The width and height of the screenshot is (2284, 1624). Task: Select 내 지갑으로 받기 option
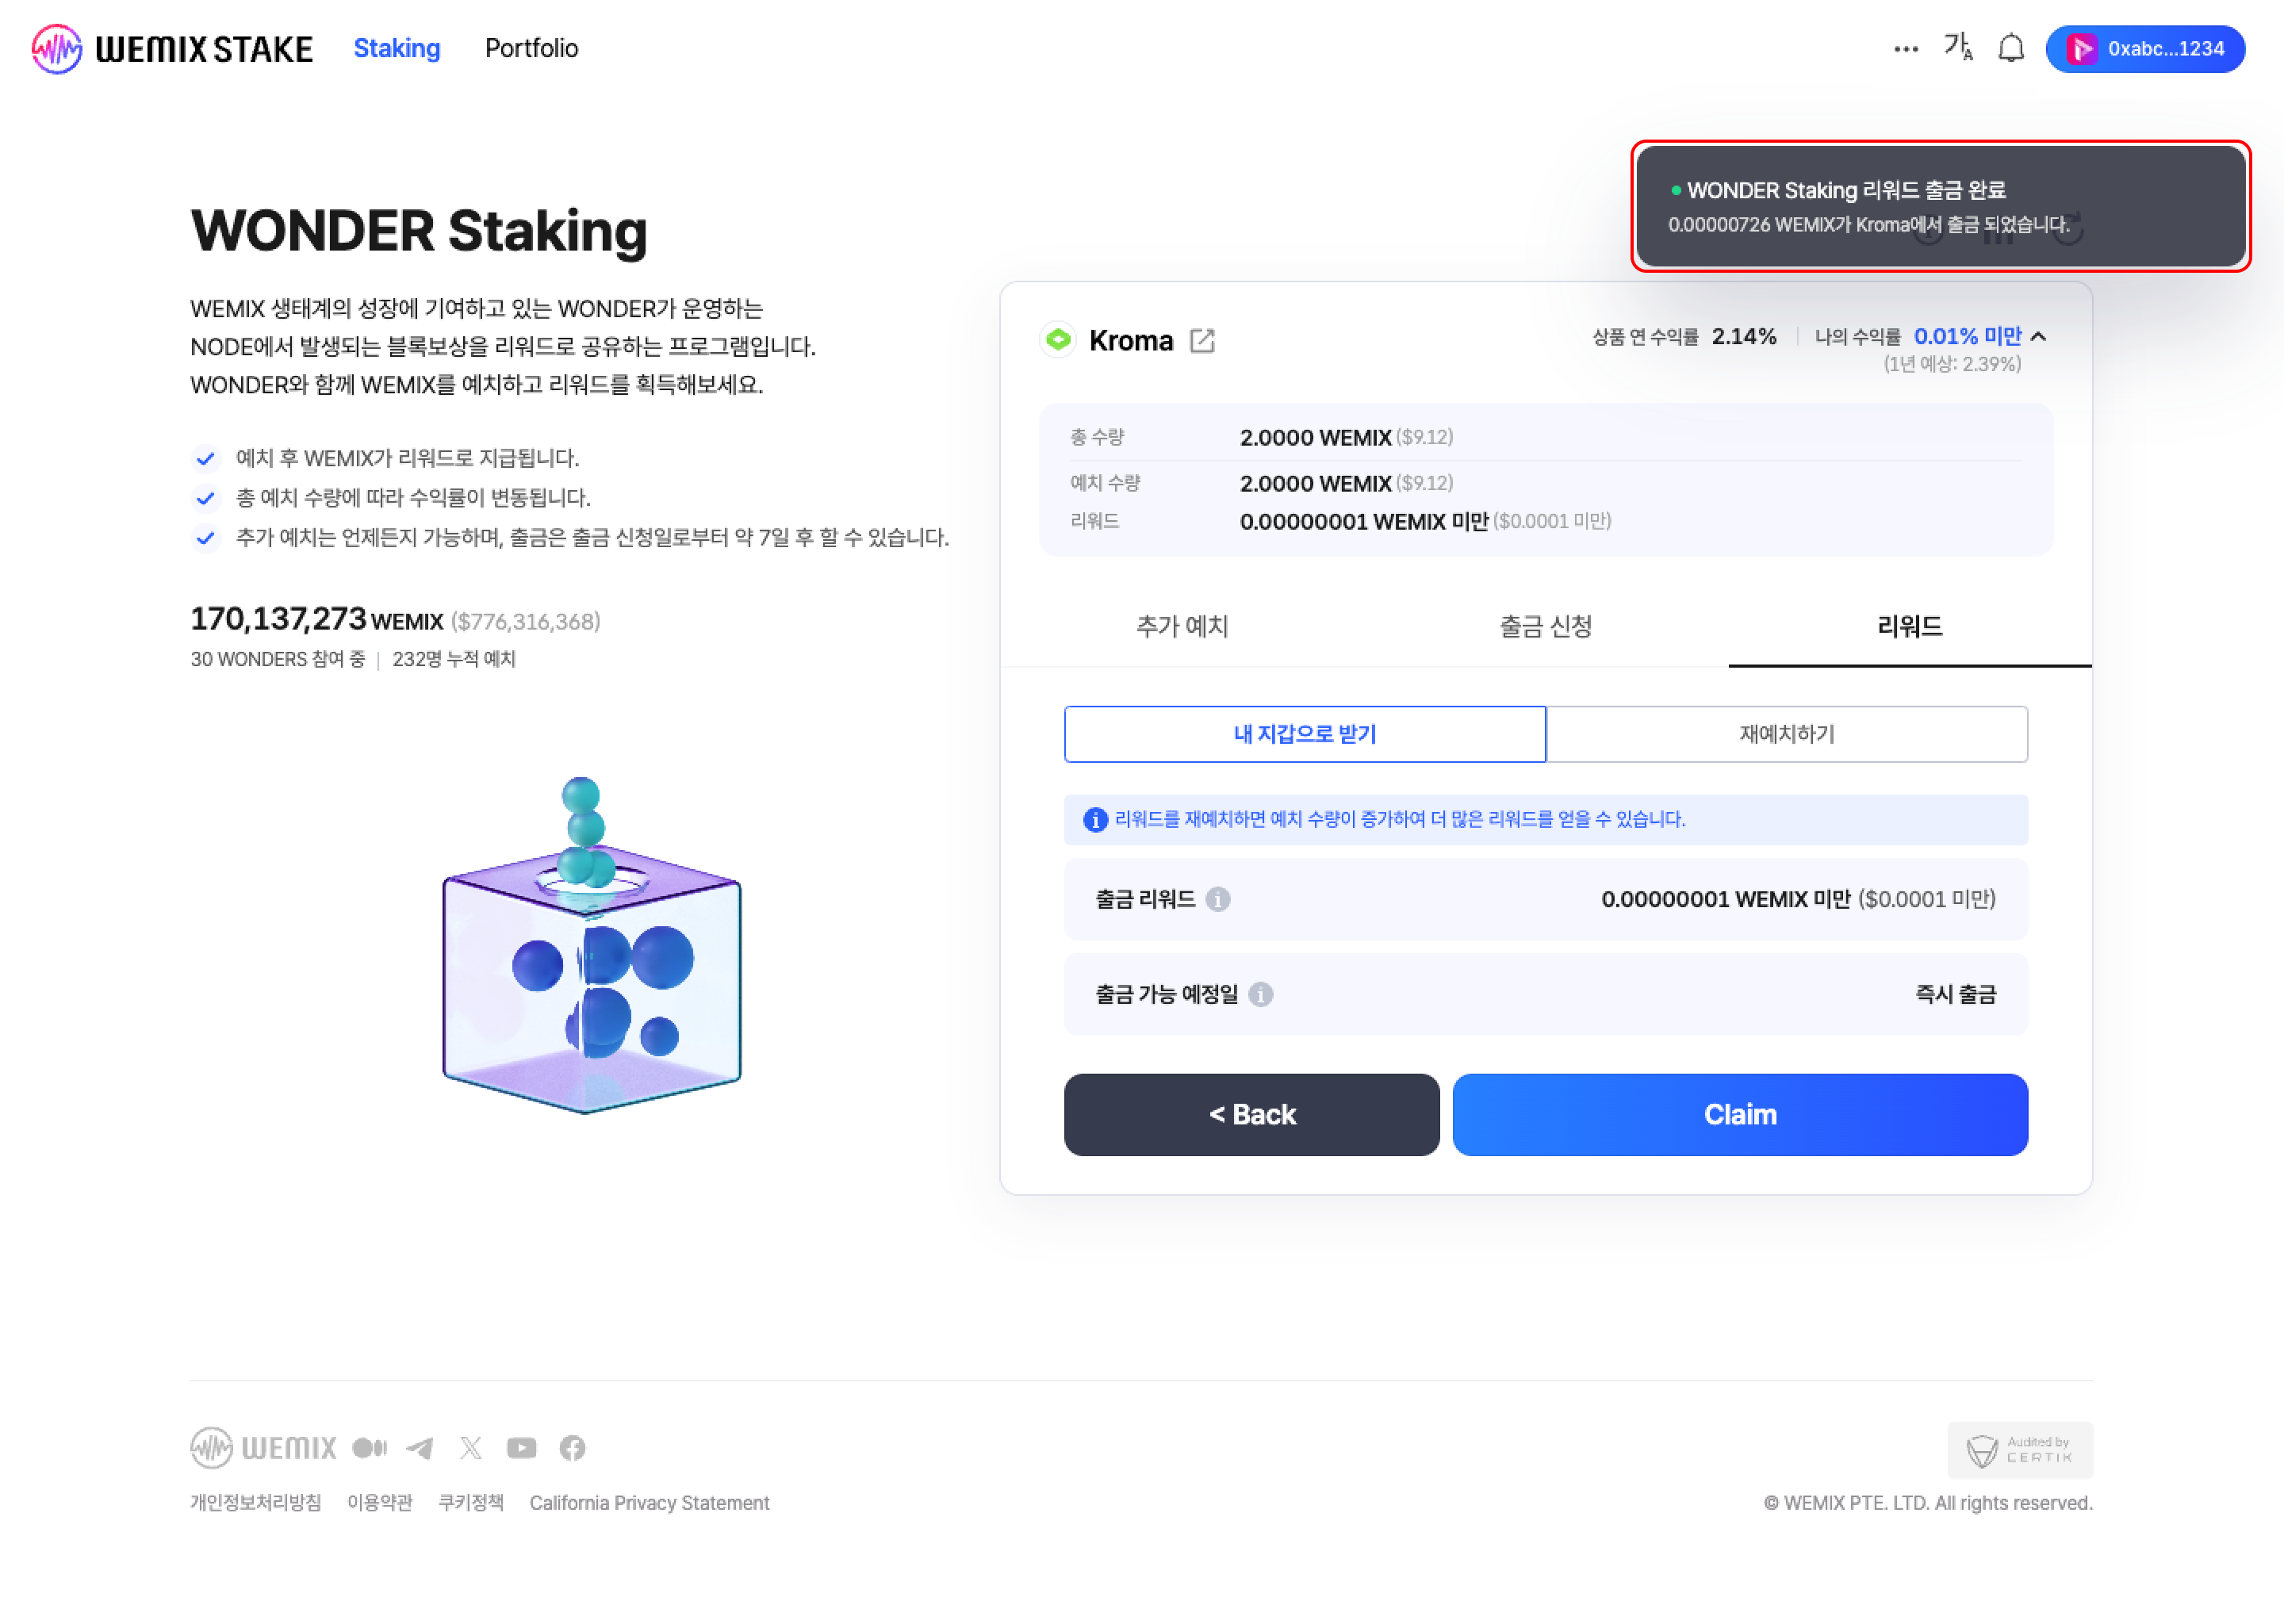coord(1304,734)
